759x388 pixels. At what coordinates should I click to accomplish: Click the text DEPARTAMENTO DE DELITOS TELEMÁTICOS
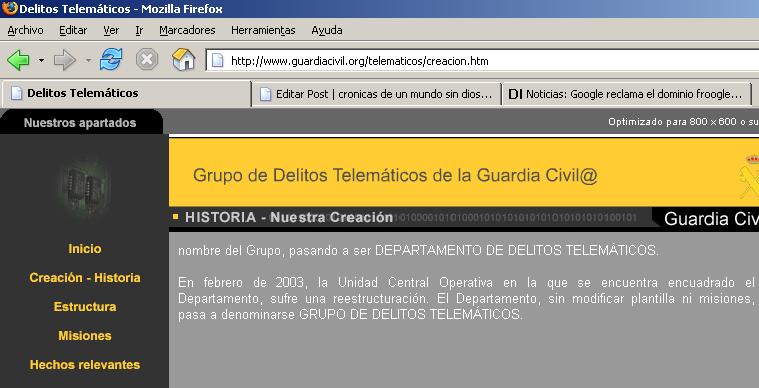(x=516, y=251)
